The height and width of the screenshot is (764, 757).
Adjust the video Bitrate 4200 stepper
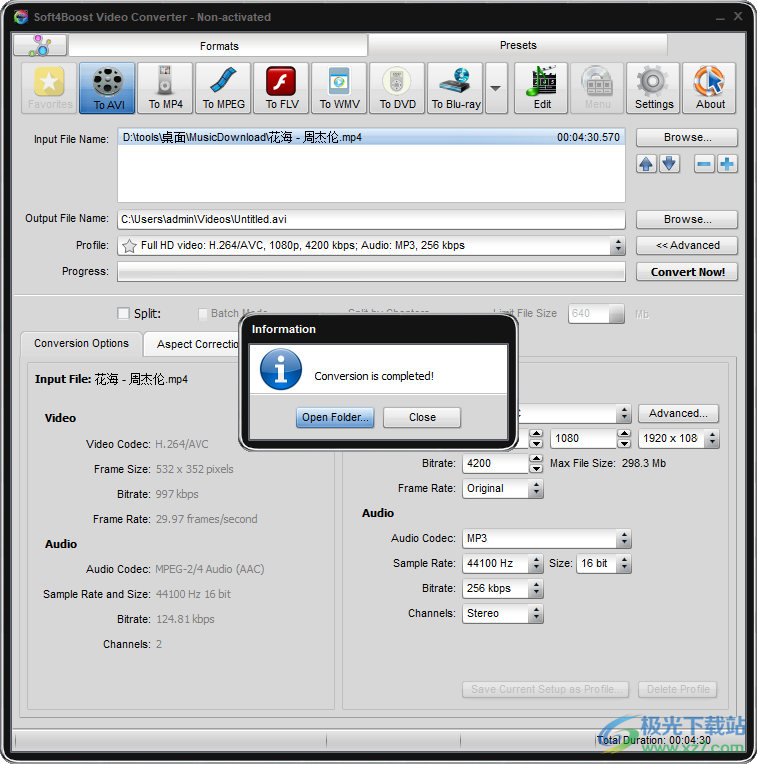click(536, 463)
